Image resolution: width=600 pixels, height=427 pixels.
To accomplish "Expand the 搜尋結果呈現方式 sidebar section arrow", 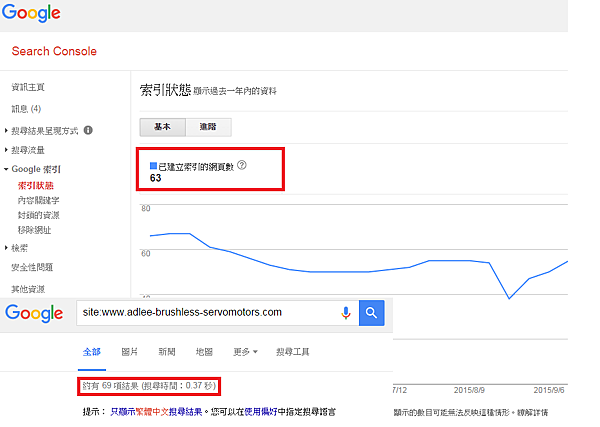I will [6, 131].
